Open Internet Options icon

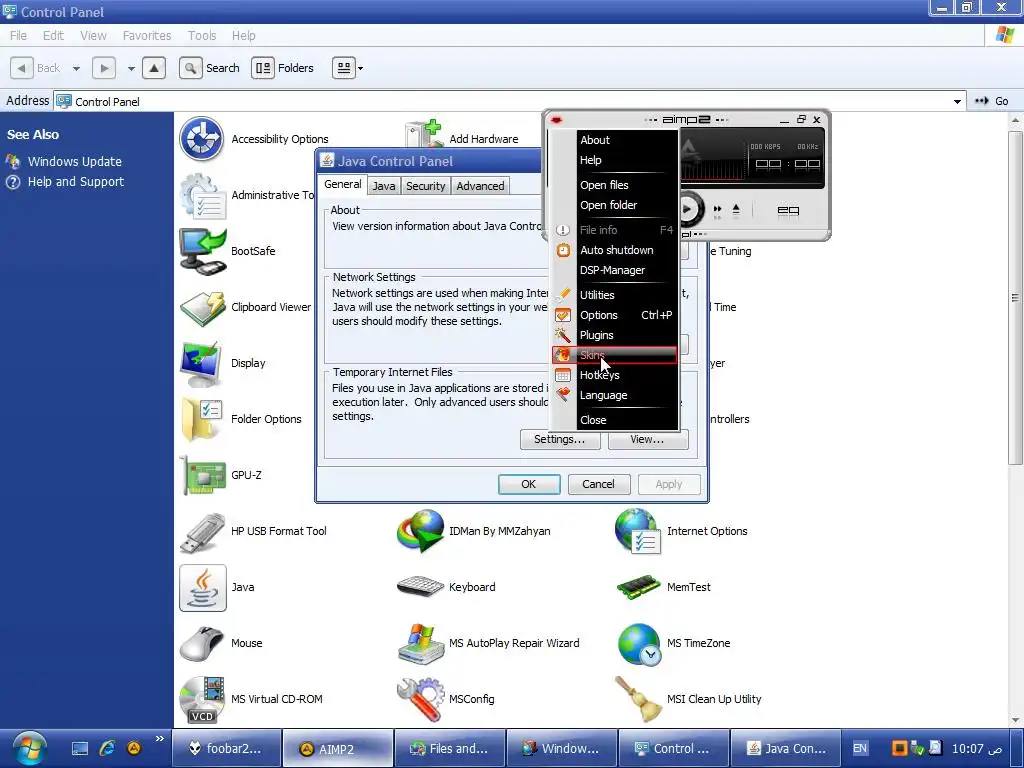click(638, 531)
